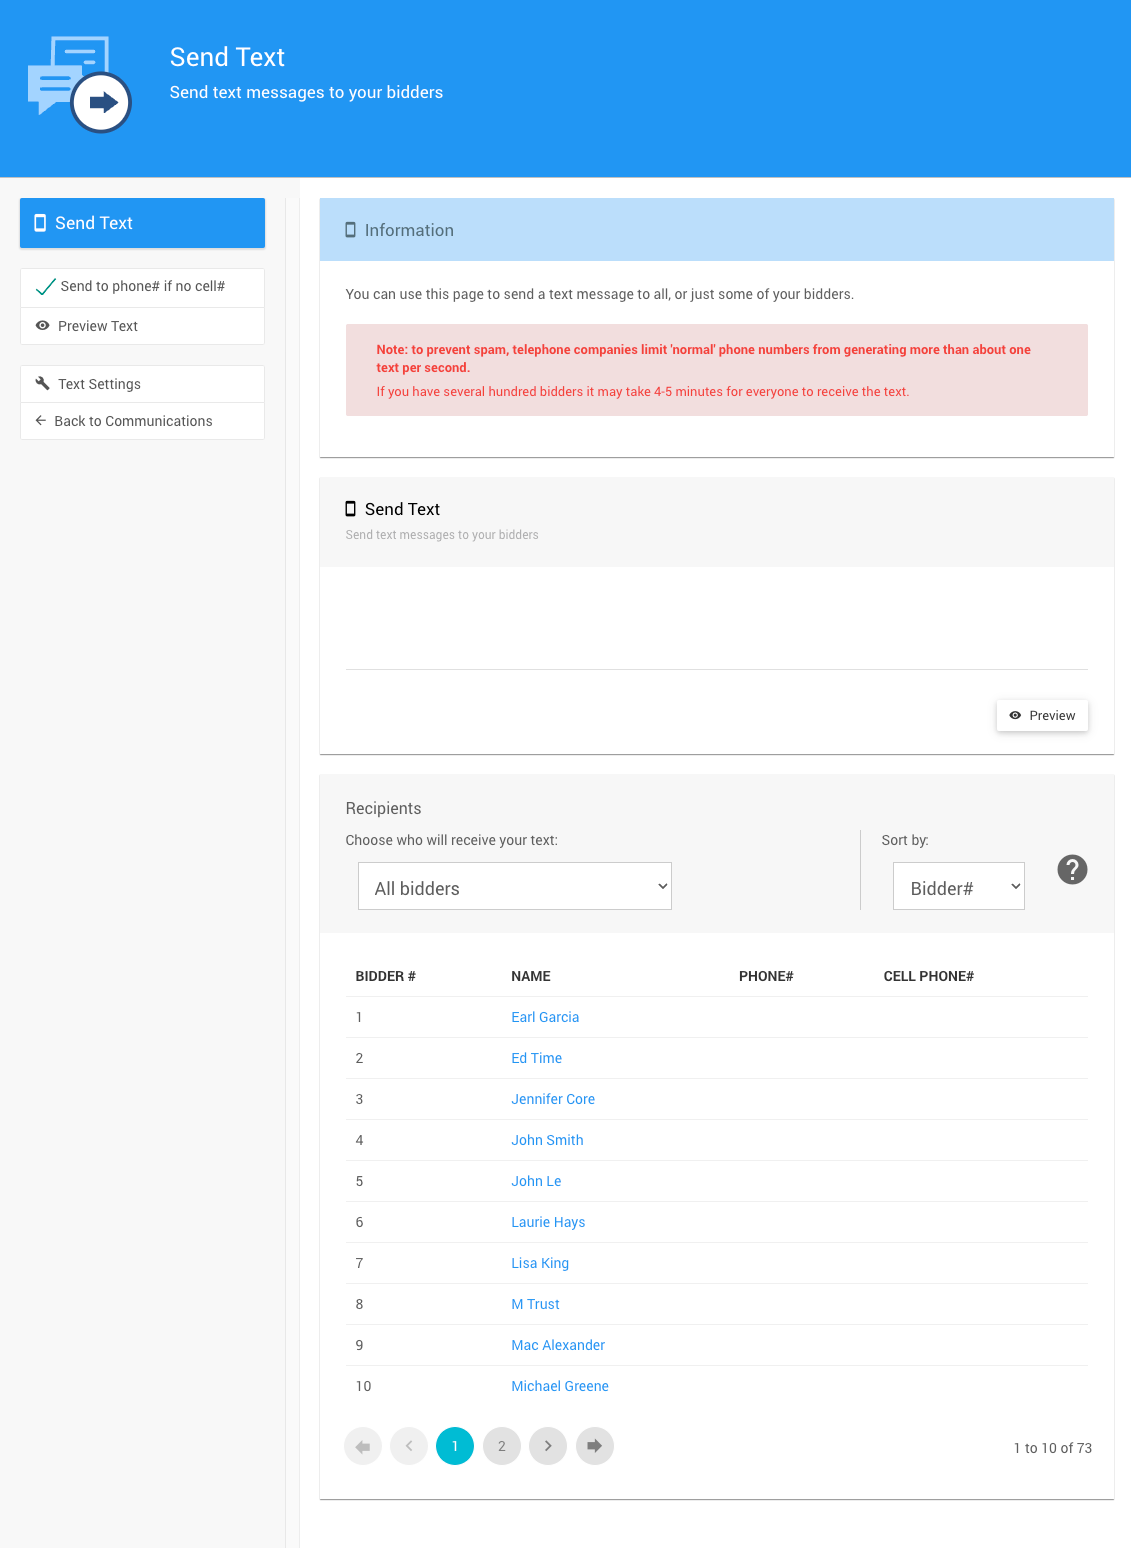
Task: Open Preview Text in sidebar
Action: [x=97, y=326]
